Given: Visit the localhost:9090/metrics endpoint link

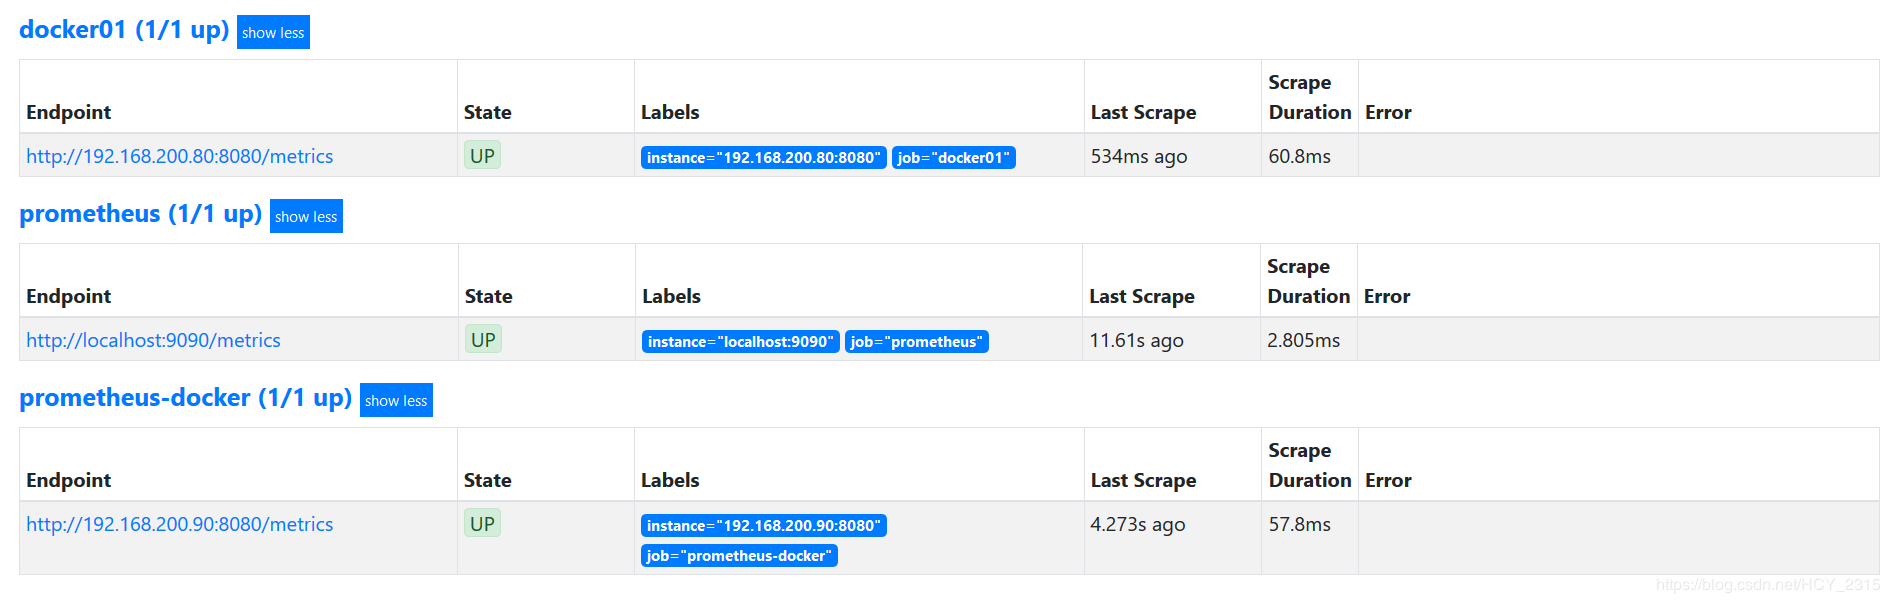Looking at the screenshot, I should pyautogui.click(x=153, y=340).
